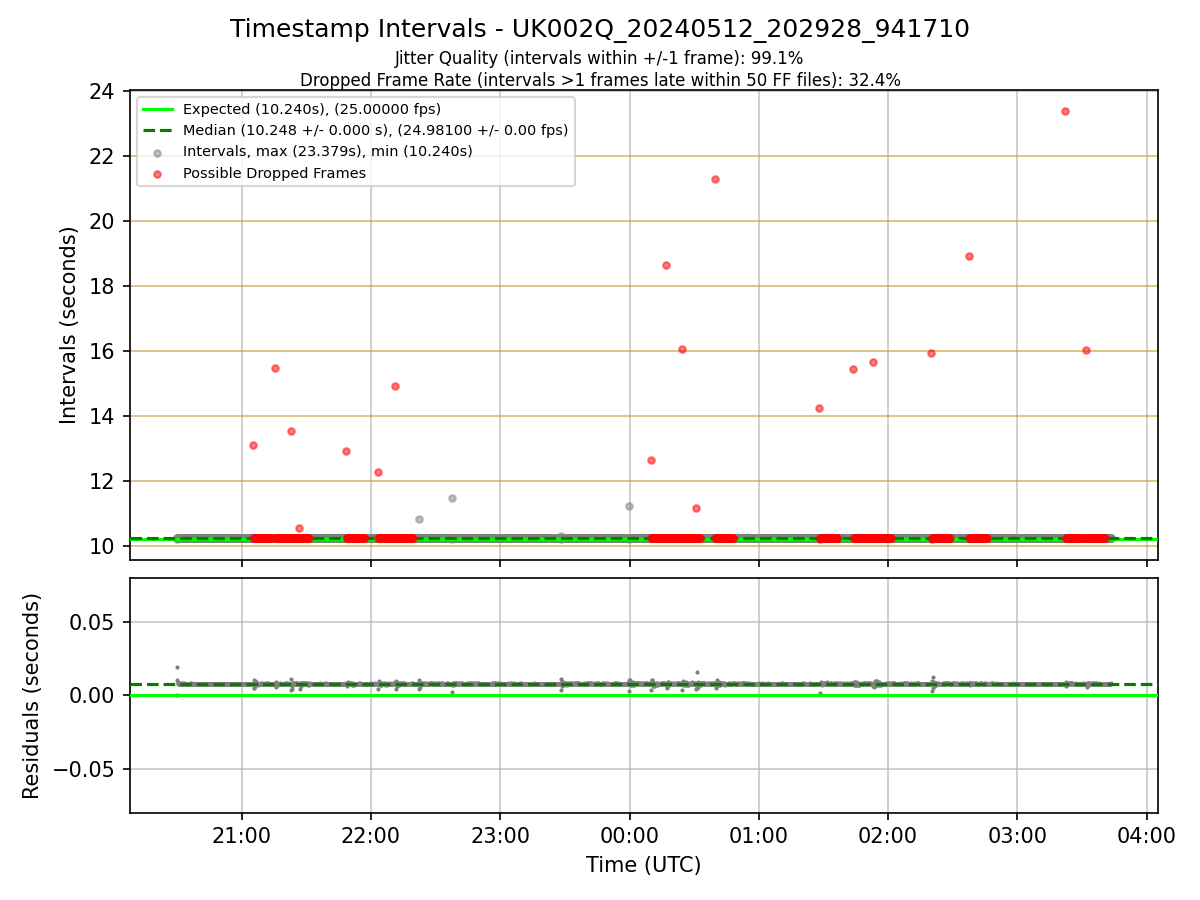Click the red point near 15.9 seconds around 02:20

[x=931, y=353]
